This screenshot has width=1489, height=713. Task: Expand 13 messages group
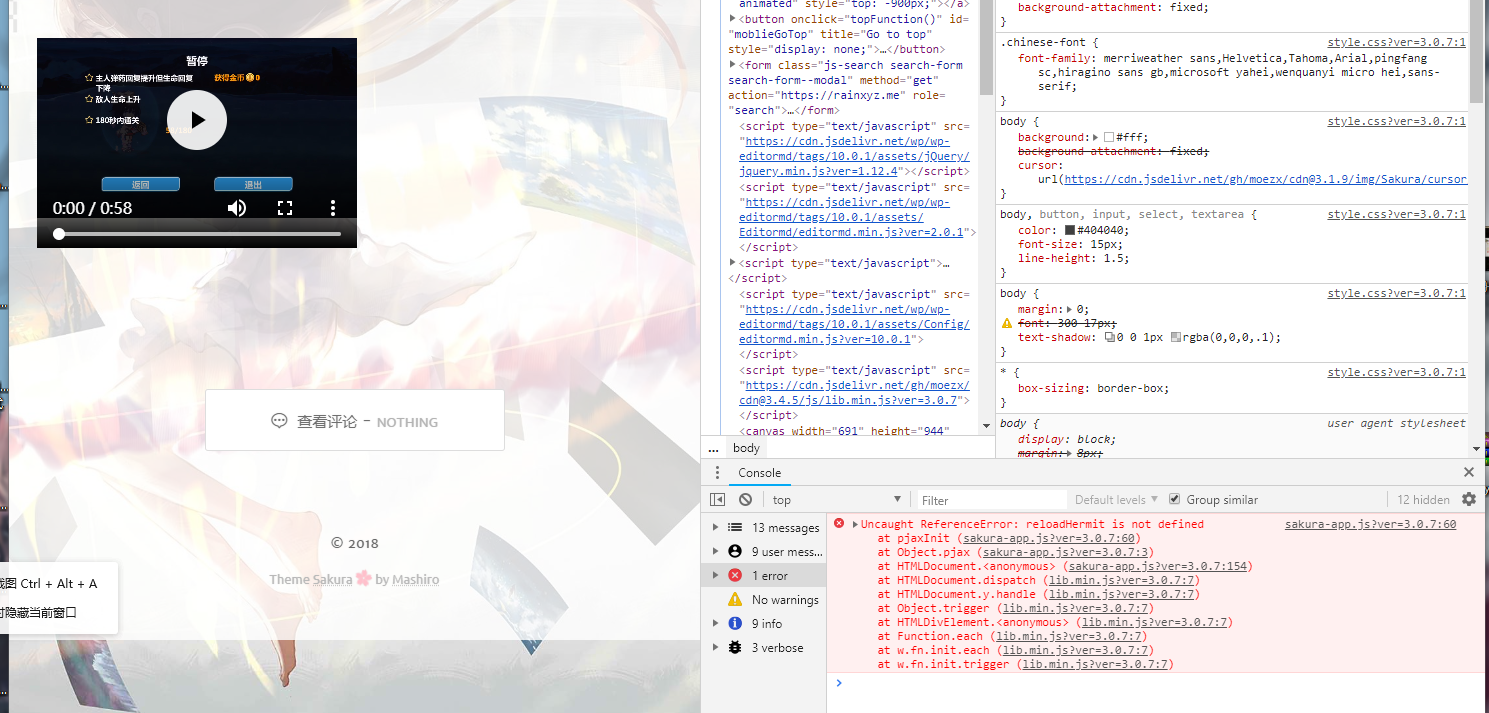[x=715, y=528]
